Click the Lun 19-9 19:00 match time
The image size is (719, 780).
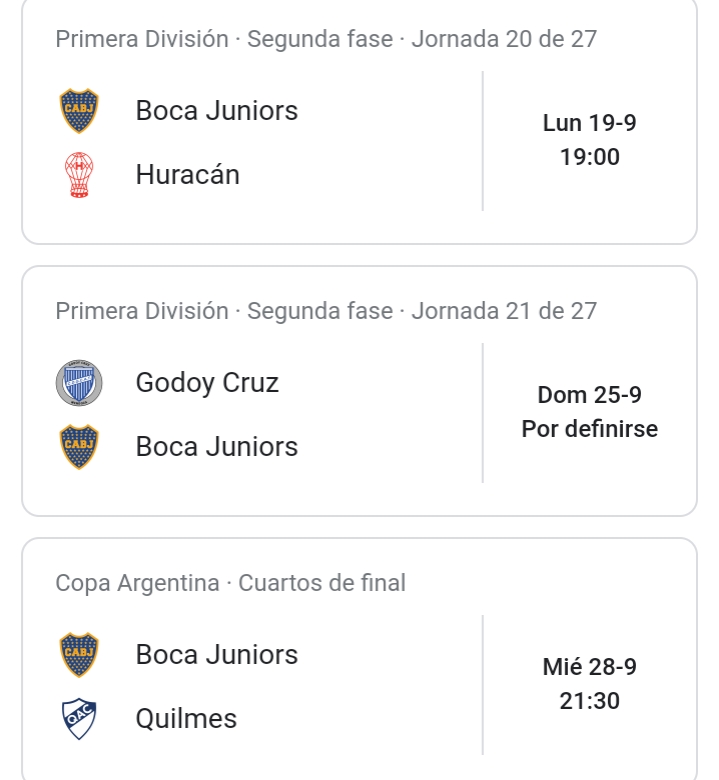tap(590, 140)
